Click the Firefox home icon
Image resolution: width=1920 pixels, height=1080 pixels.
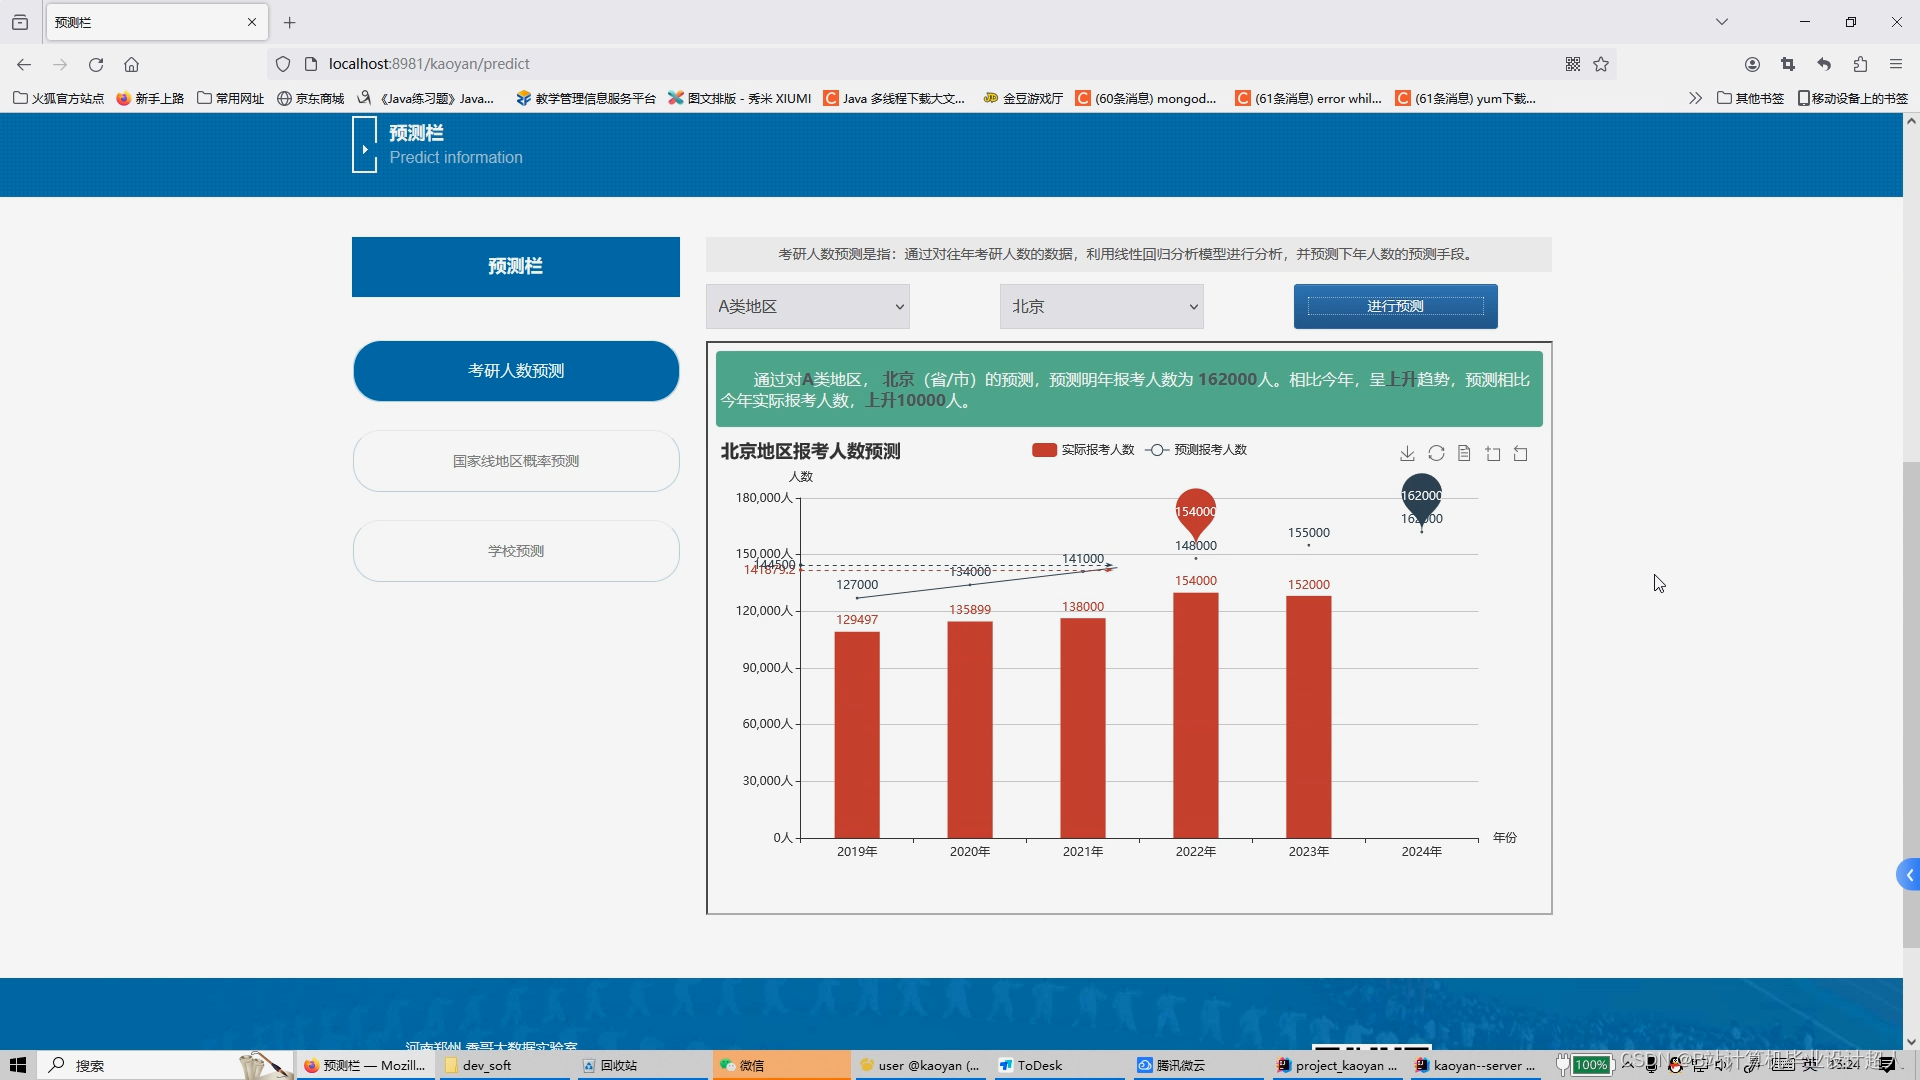click(131, 64)
